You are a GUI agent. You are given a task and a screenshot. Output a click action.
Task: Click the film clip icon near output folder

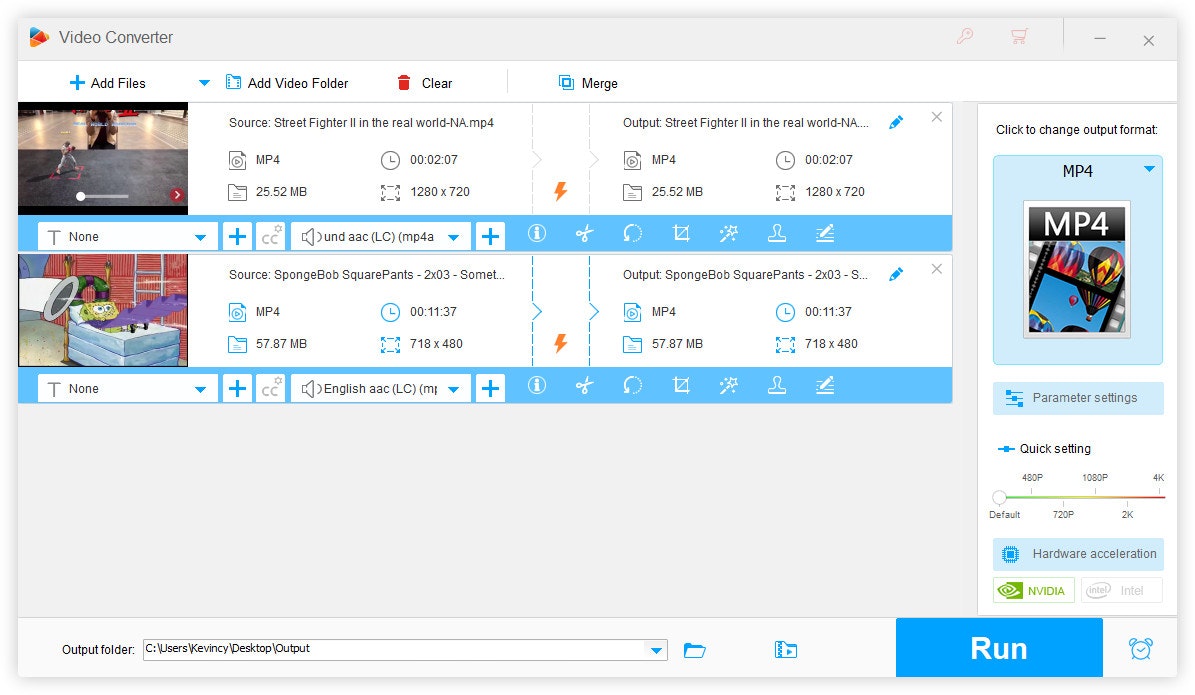pos(786,650)
